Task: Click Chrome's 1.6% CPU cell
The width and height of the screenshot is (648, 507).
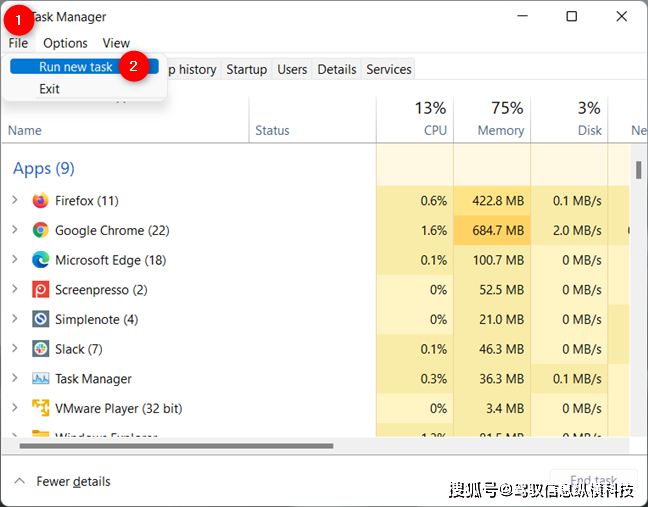Action: pos(415,230)
